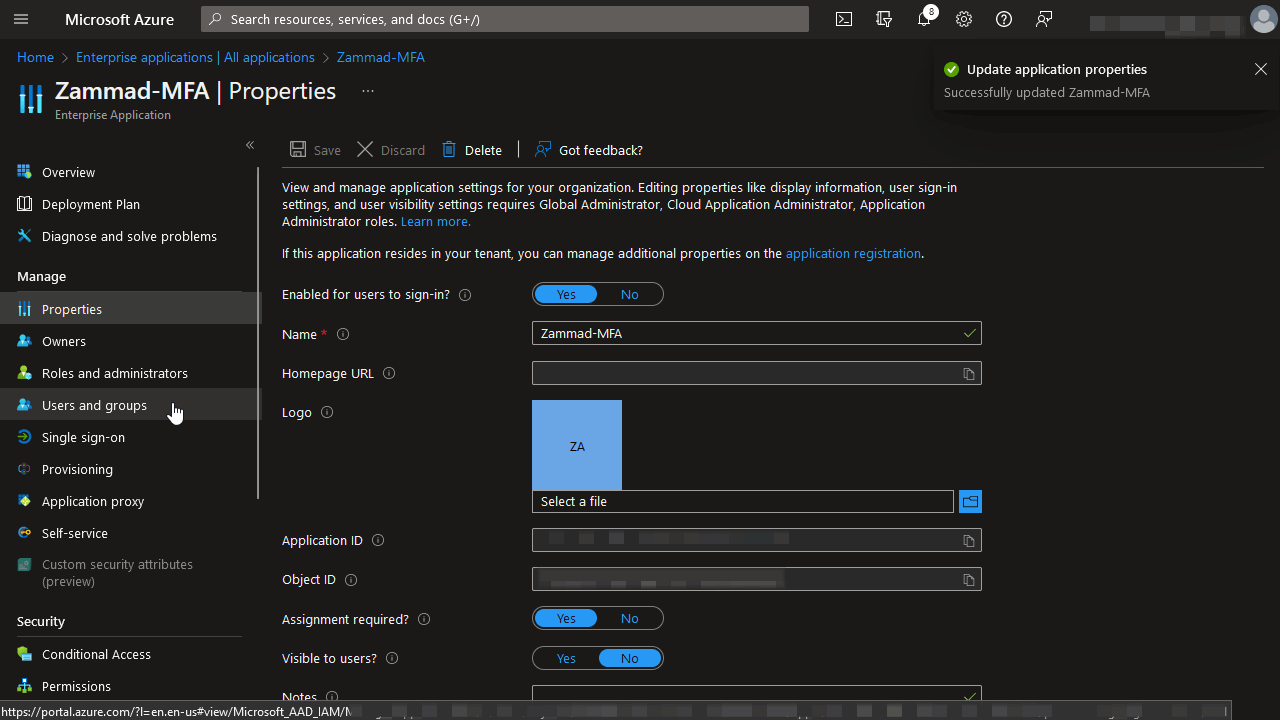Screen dimensions: 1280x720
Task: Select Properties in the Manage section
Action: click(130, 309)
